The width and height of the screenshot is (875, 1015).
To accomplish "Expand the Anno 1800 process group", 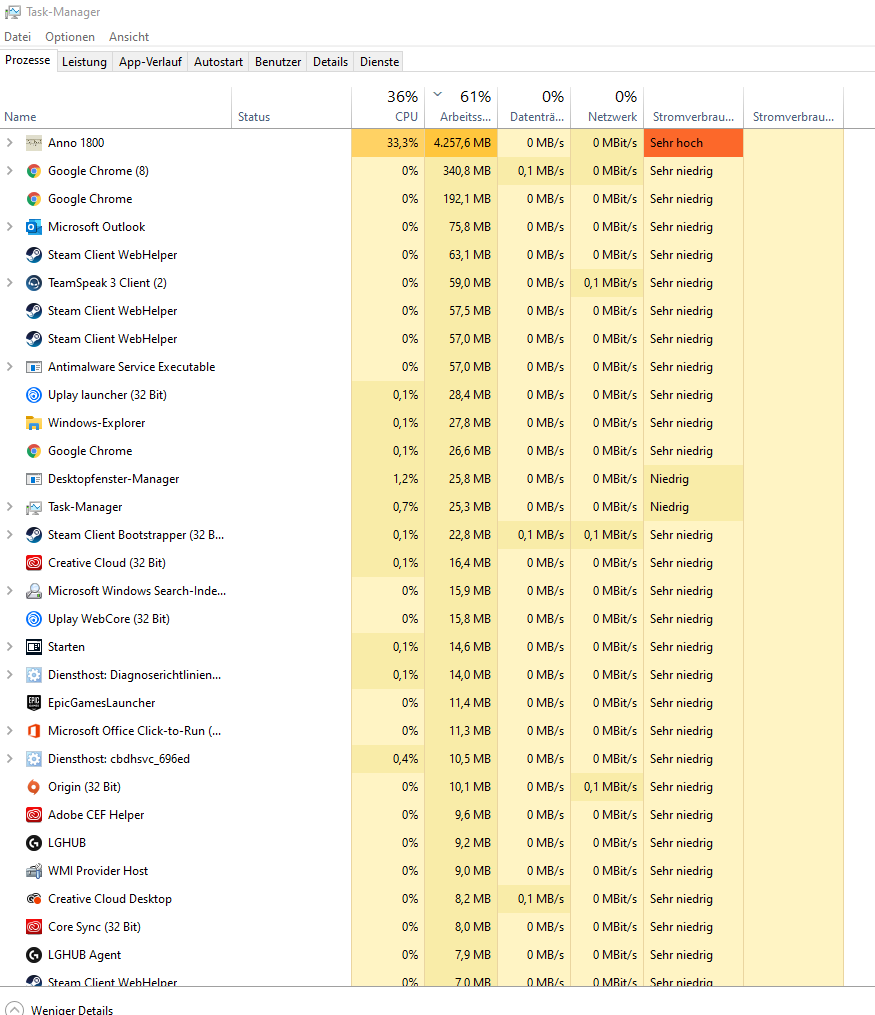I will click(x=9, y=142).
